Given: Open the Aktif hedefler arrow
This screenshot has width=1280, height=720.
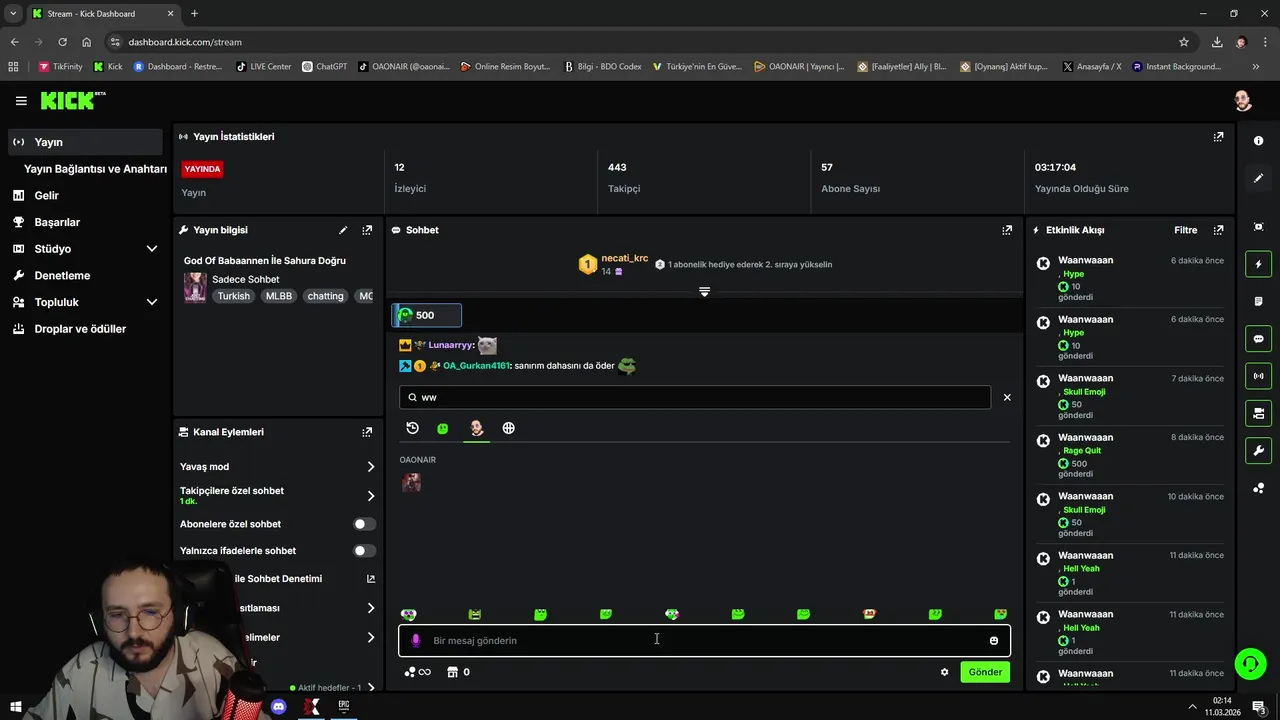Looking at the screenshot, I should click(371, 688).
